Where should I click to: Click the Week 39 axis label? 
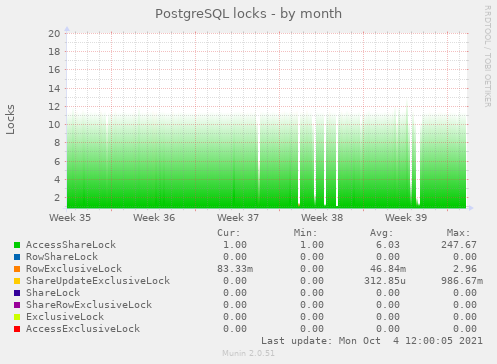click(x=406, y=218)
